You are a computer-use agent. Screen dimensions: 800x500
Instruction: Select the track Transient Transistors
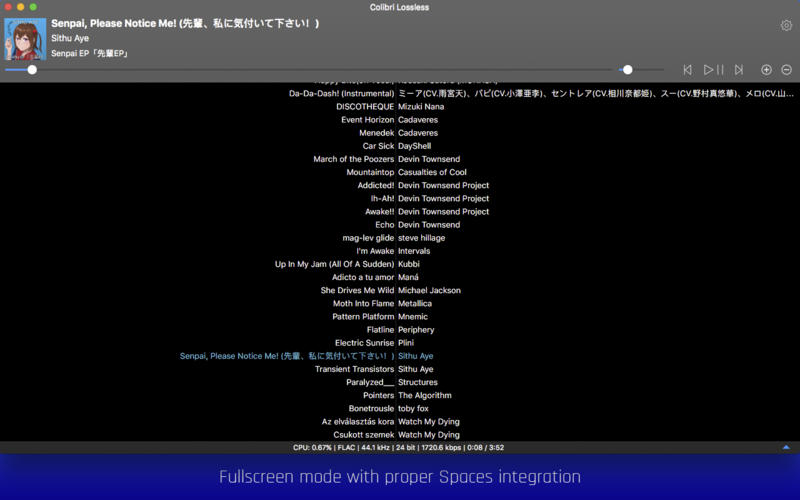pyautogui.click(x=354, y=369)
